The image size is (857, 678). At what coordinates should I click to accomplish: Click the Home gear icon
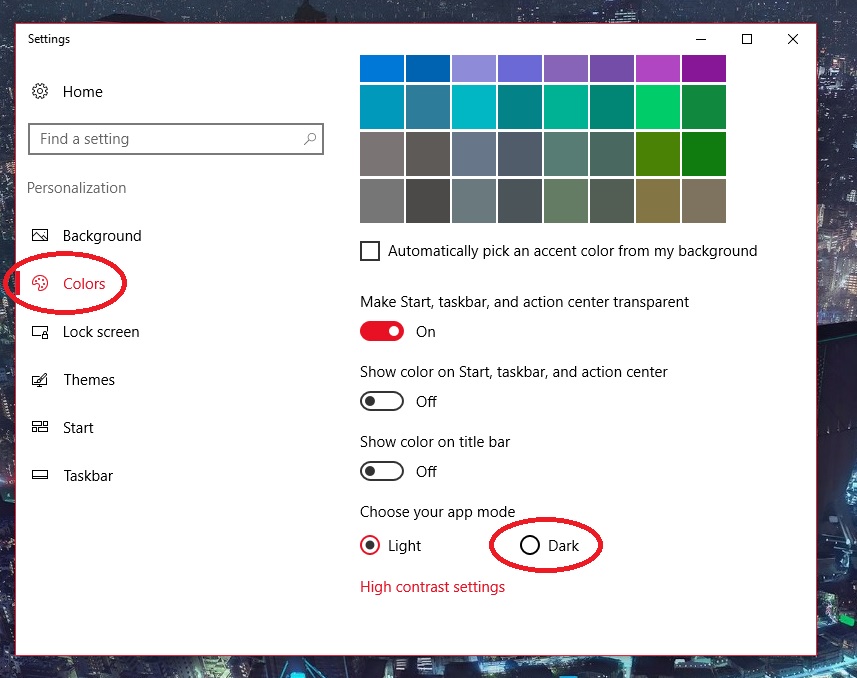point(40,91)
